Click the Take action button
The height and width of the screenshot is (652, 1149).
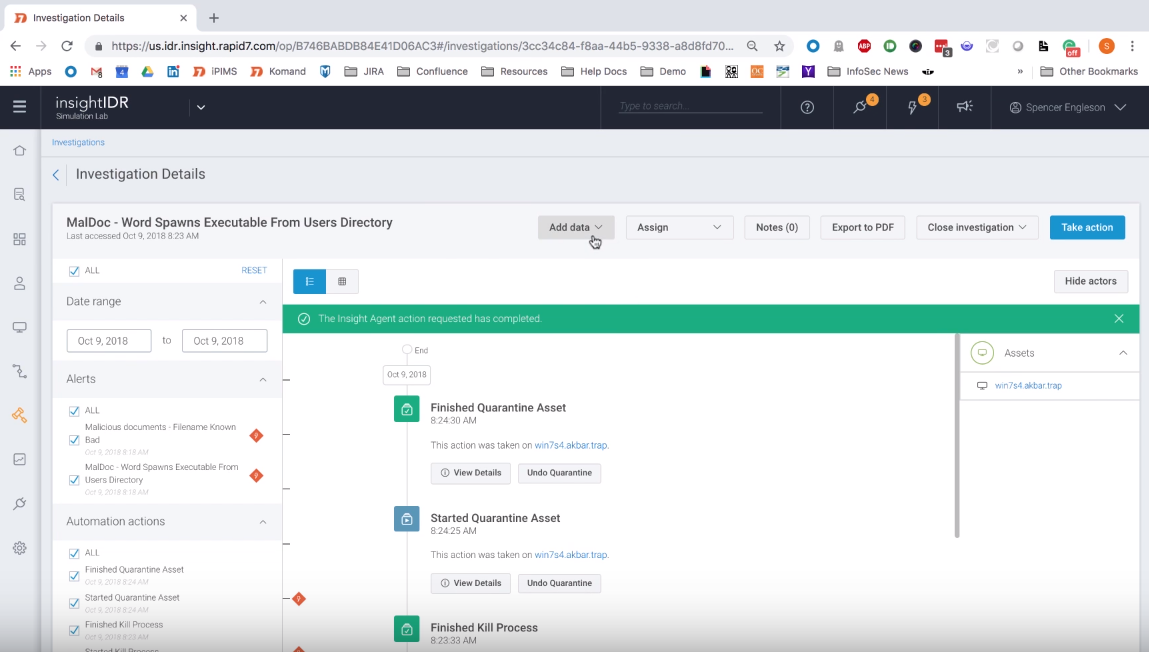click(1087, 227)
